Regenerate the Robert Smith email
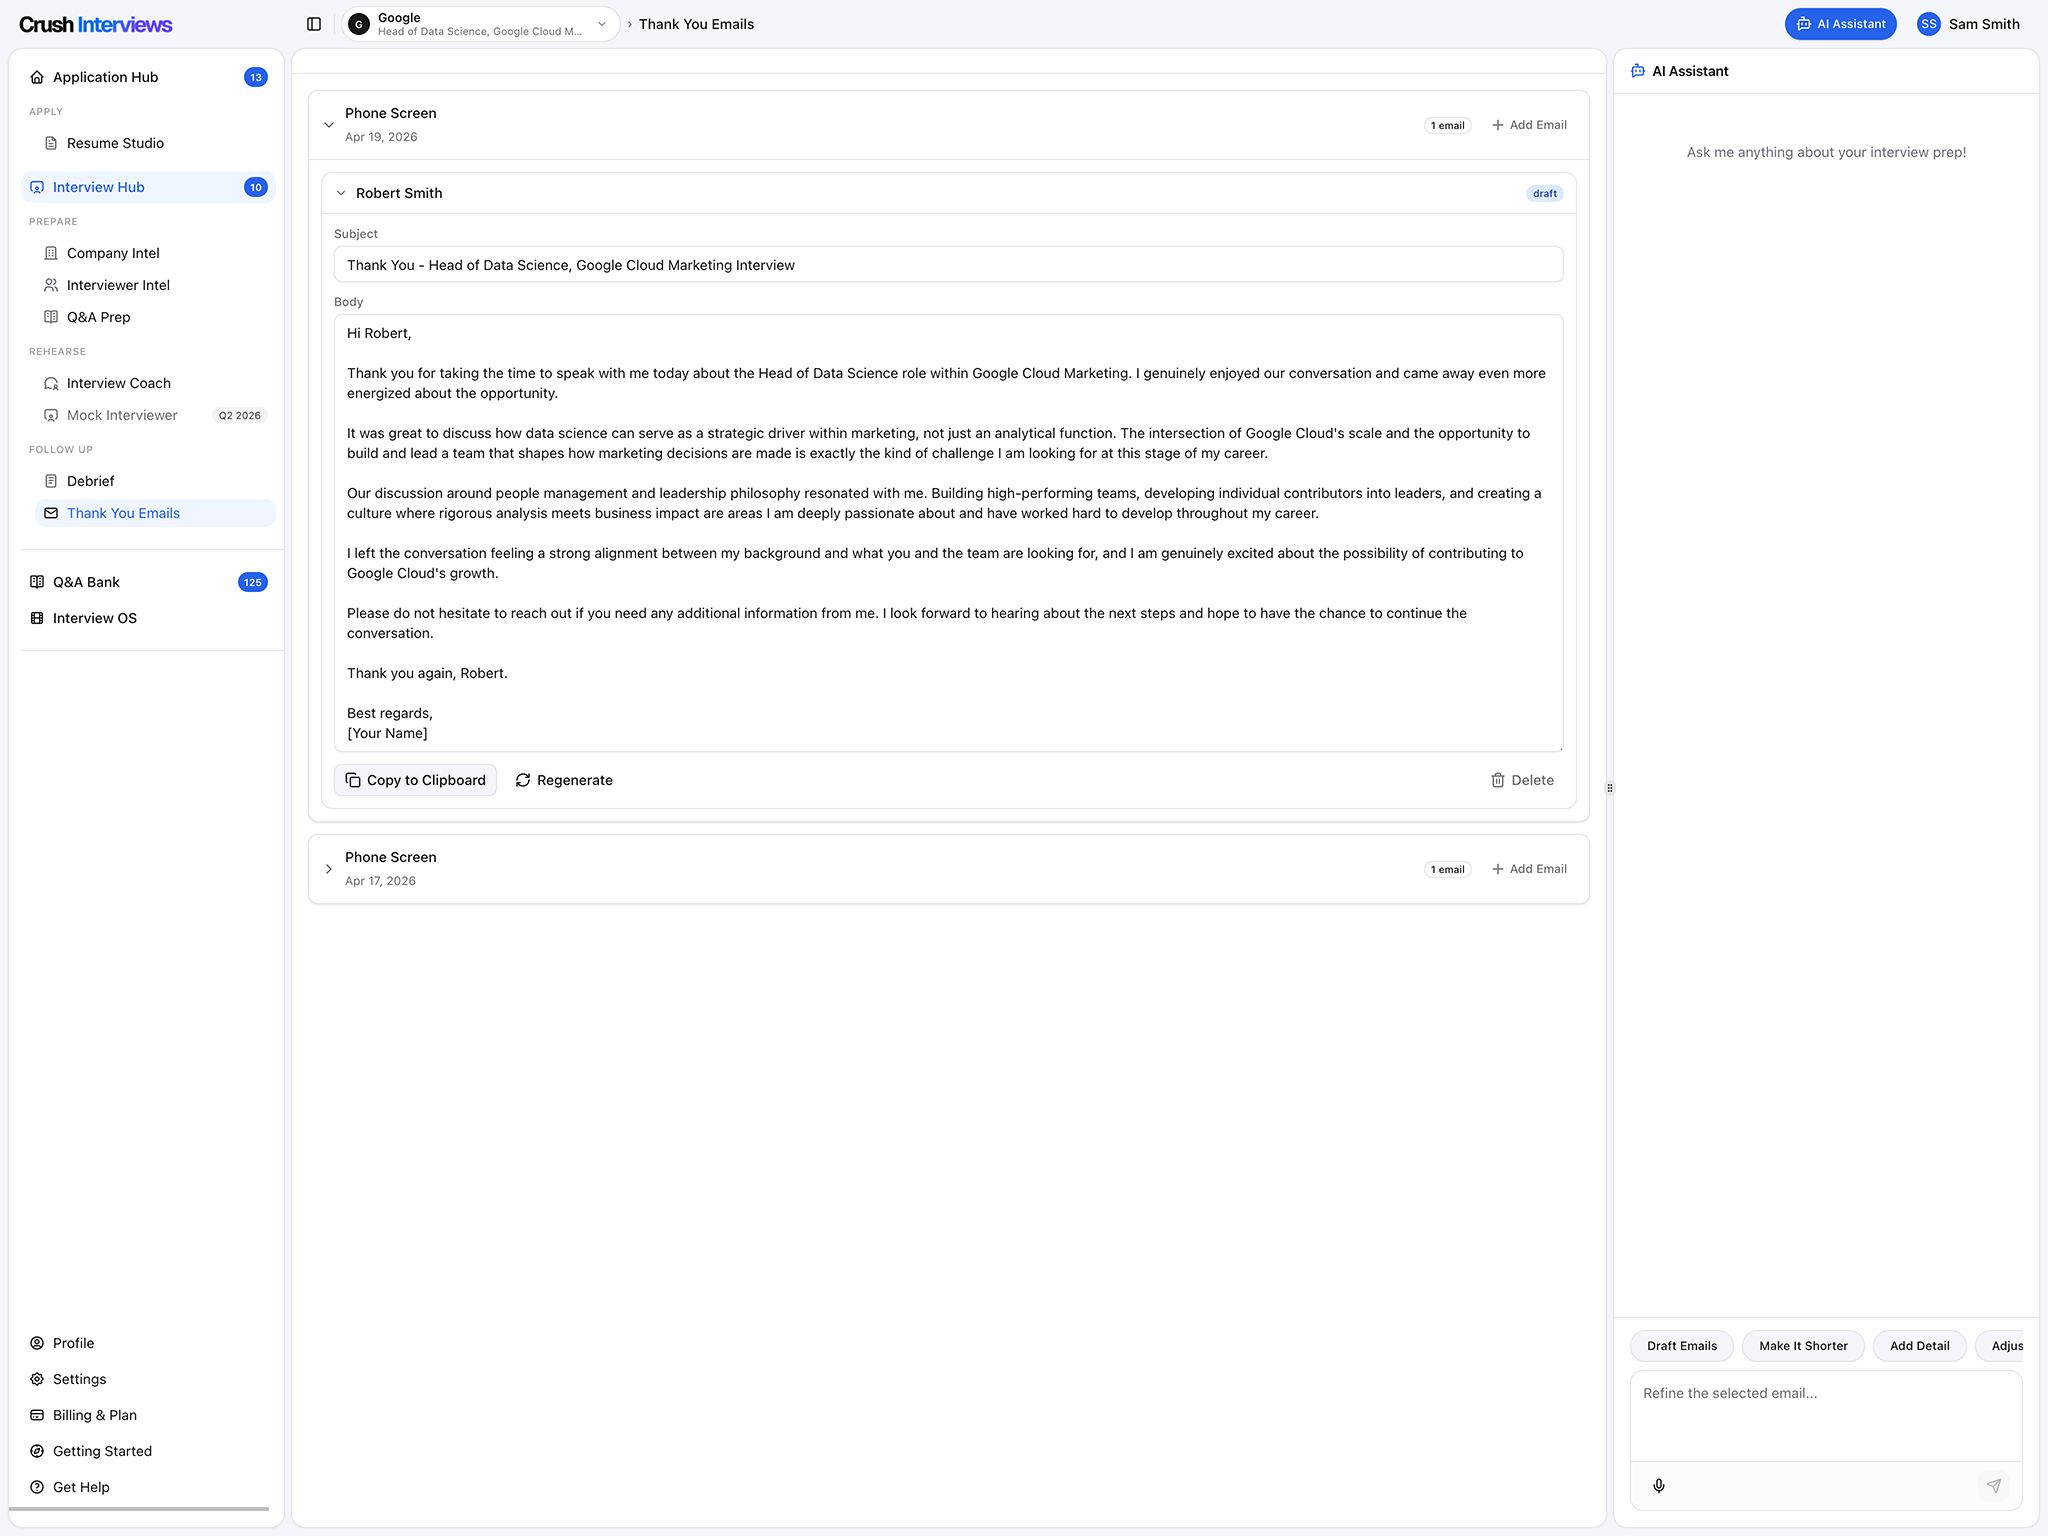 564,780
